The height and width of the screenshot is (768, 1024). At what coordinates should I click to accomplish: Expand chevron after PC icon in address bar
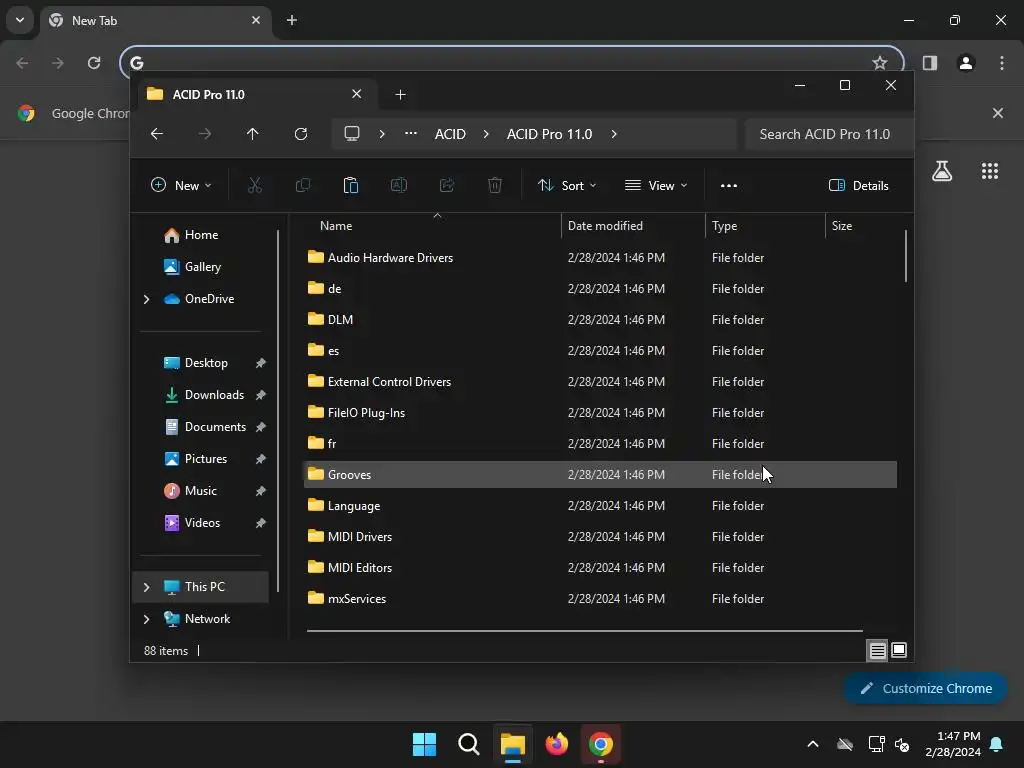pyautogui.click(x=382, y=134)
